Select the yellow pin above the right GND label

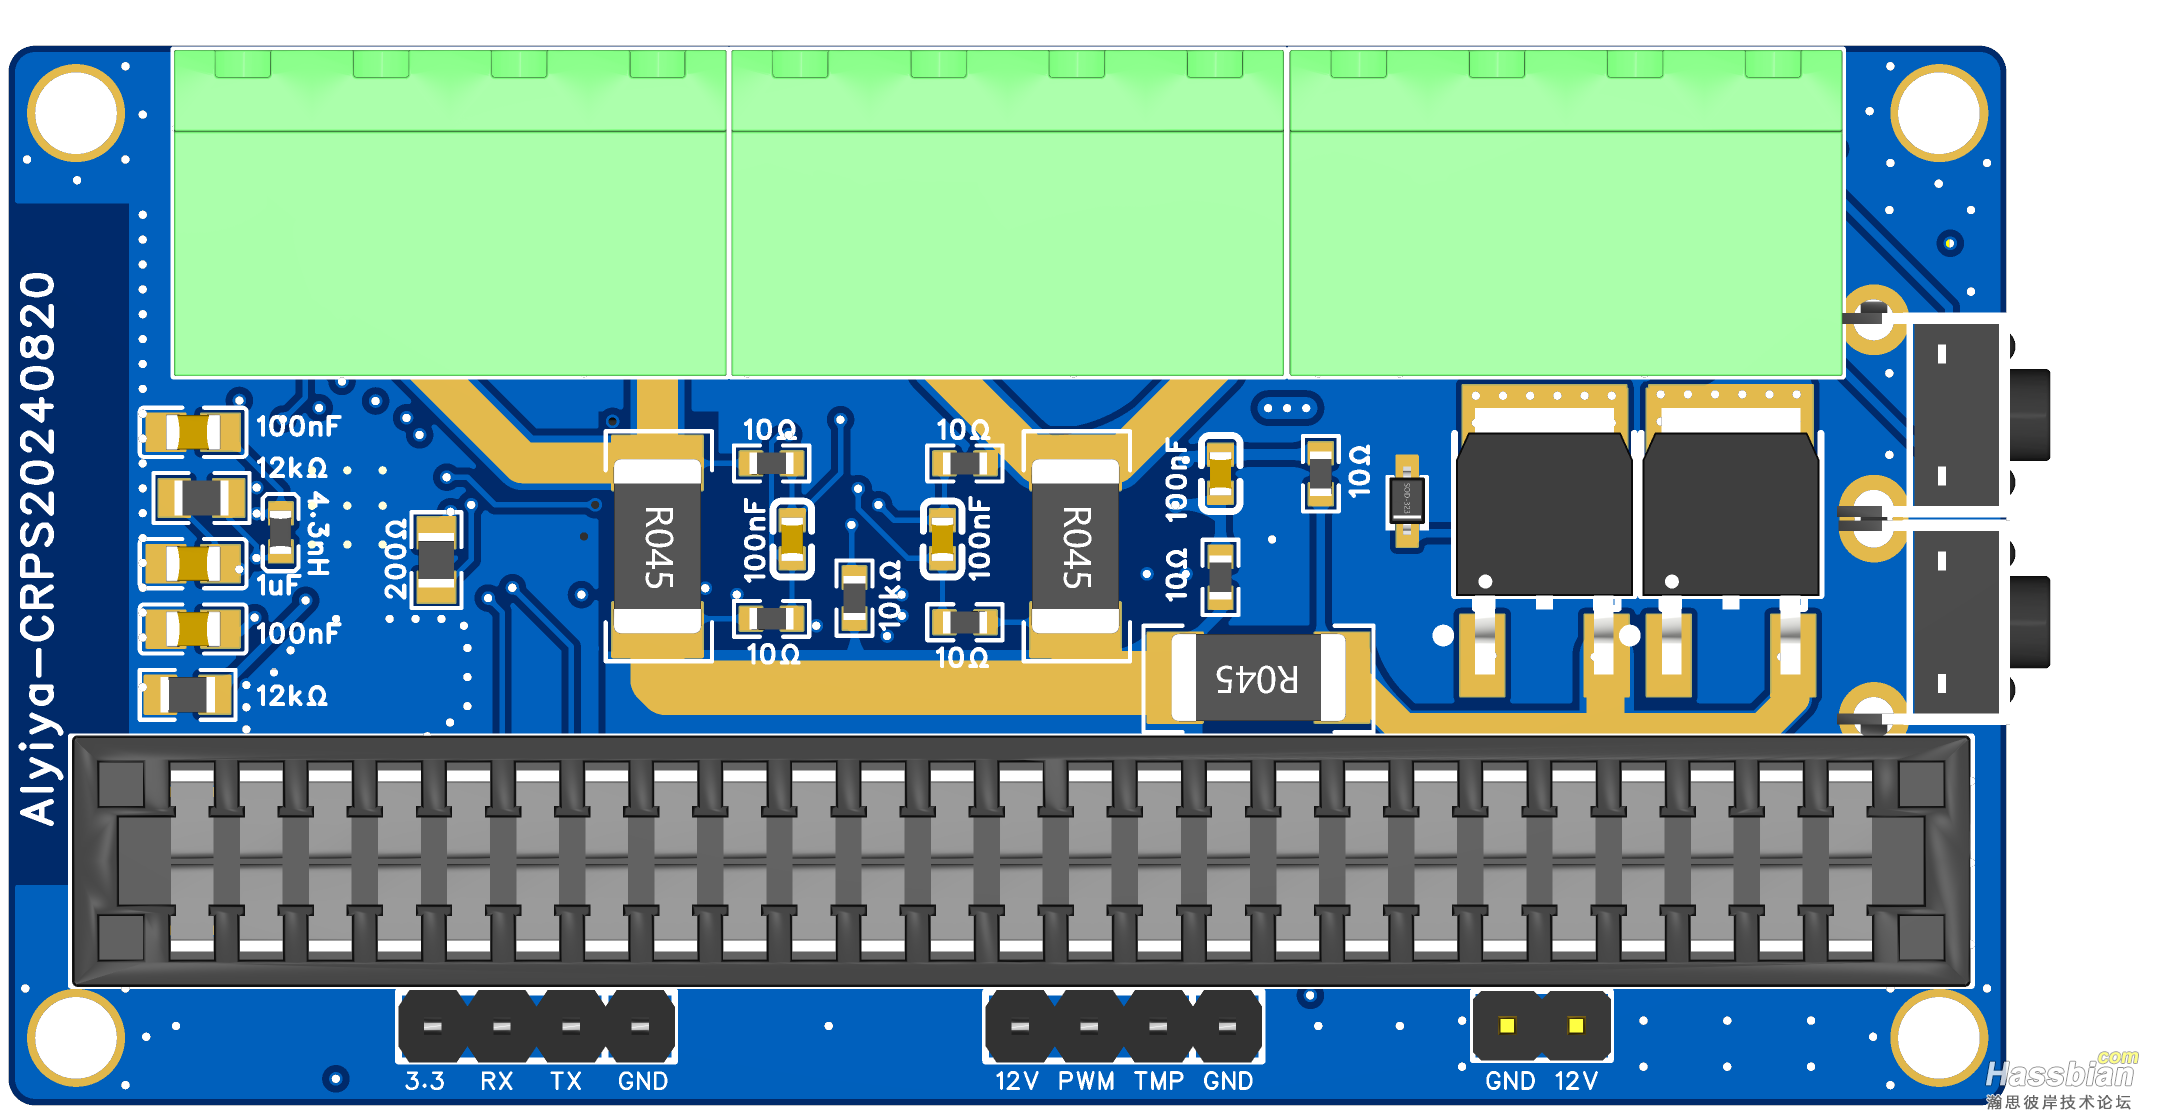pos(1507,1025)
